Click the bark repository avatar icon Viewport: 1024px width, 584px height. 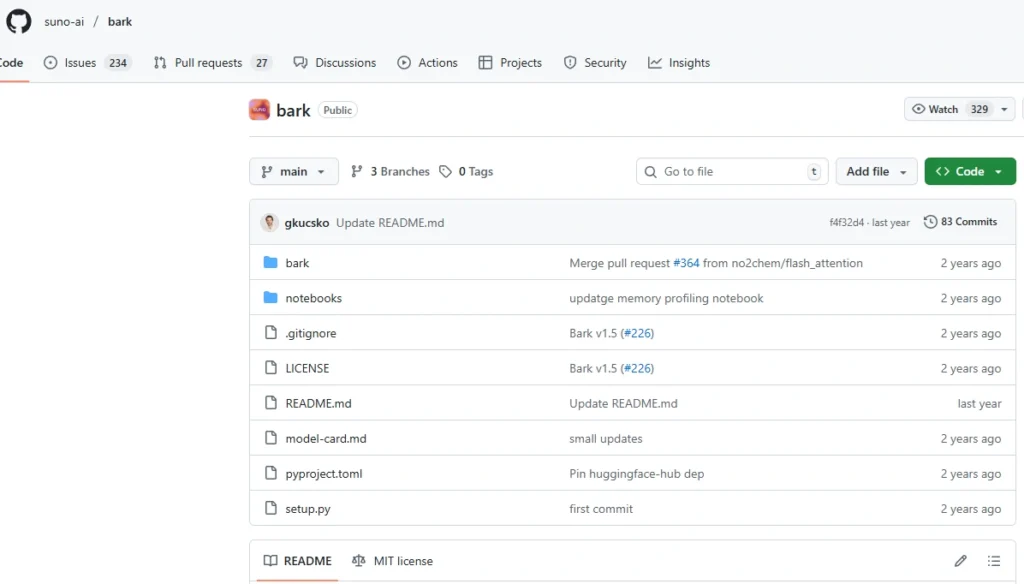pyautogui.click(x=259, y=110)
